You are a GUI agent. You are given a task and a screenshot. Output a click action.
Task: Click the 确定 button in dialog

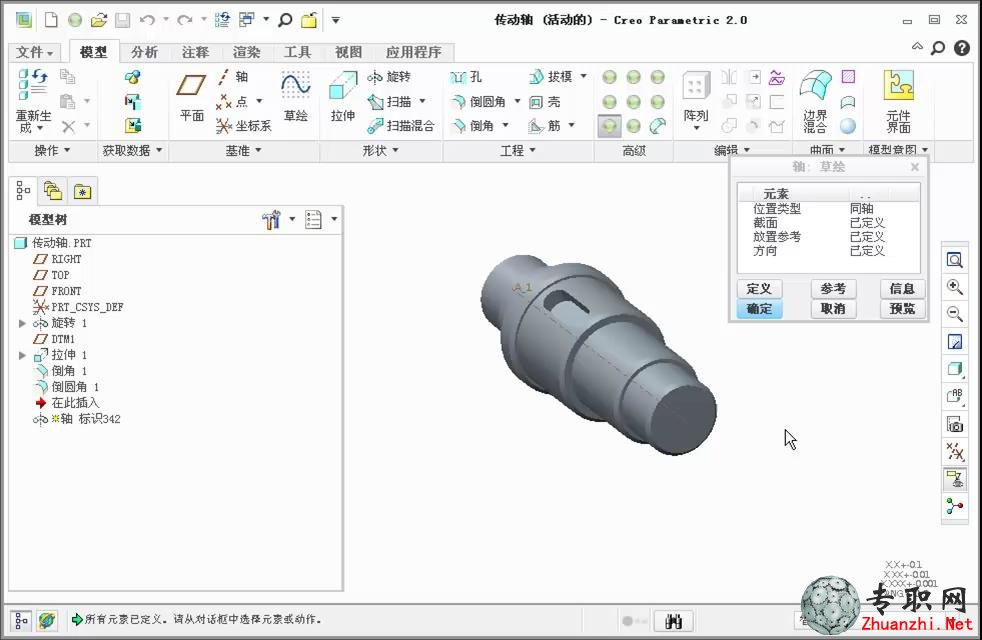759,309
